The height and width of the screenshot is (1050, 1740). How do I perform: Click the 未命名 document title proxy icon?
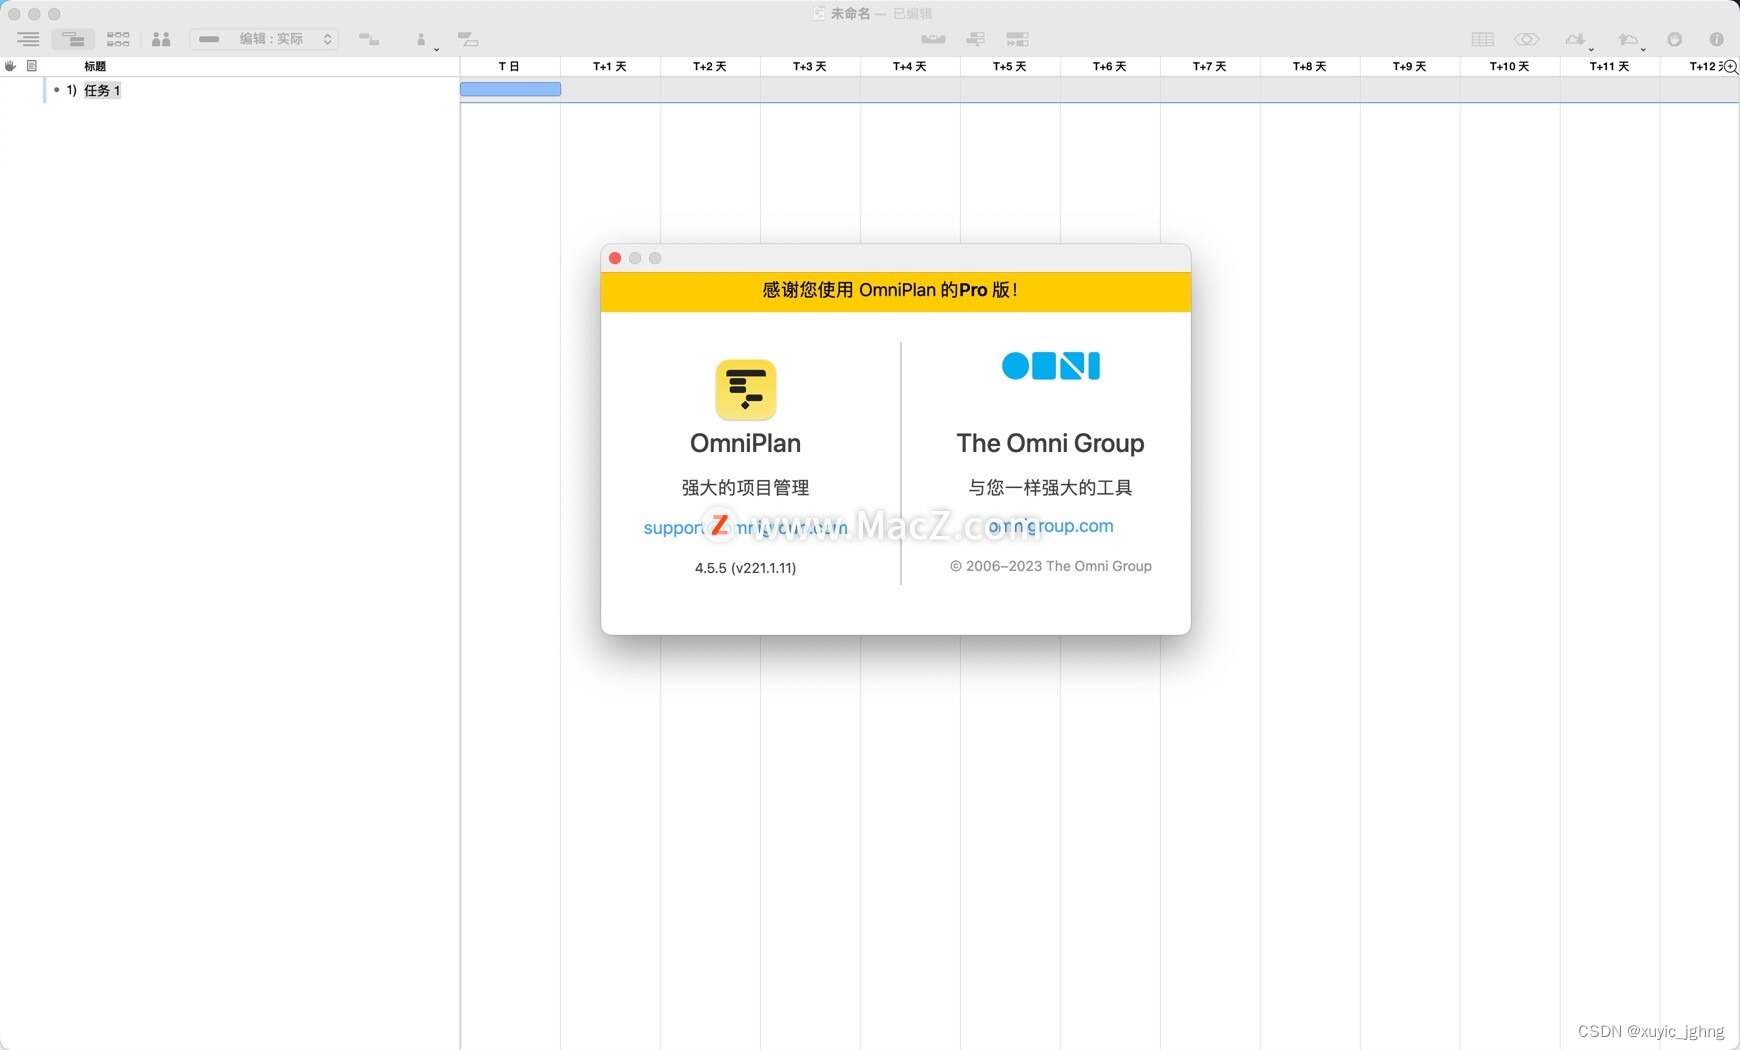click(x=819, y=14)
